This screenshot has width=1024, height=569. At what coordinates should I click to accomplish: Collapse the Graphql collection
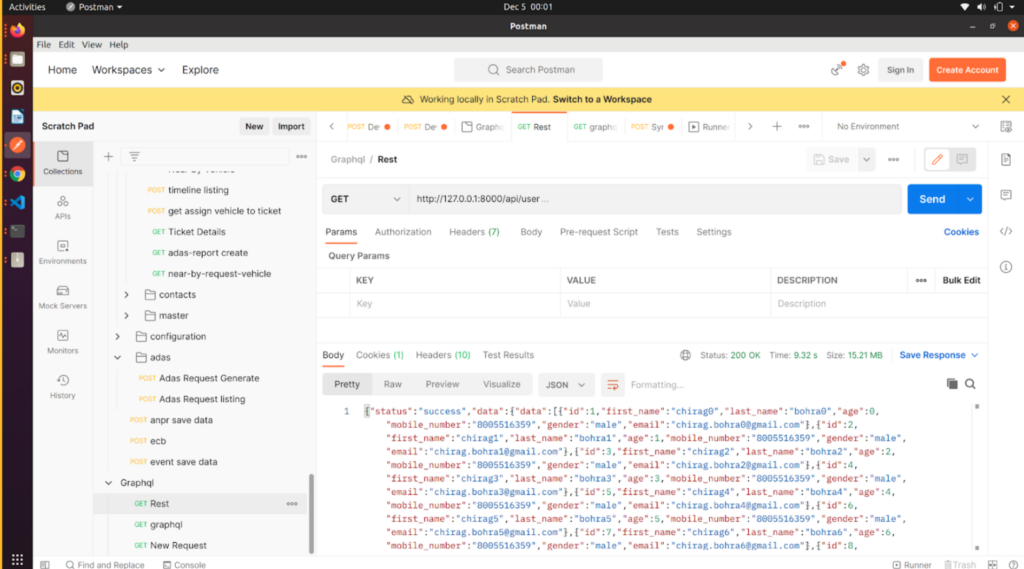(x=108, y=483)
